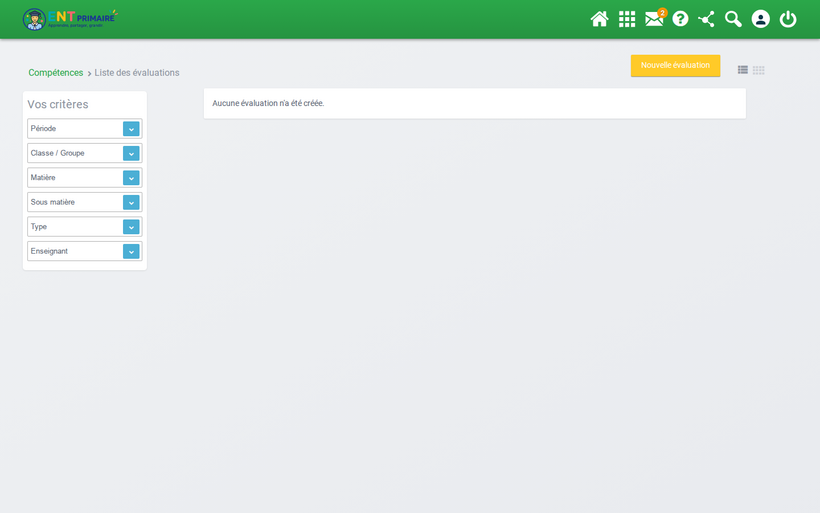Expand Classe / Groupe dropdown arrow
Screen dimensions: 820x513
click(131, 153)
